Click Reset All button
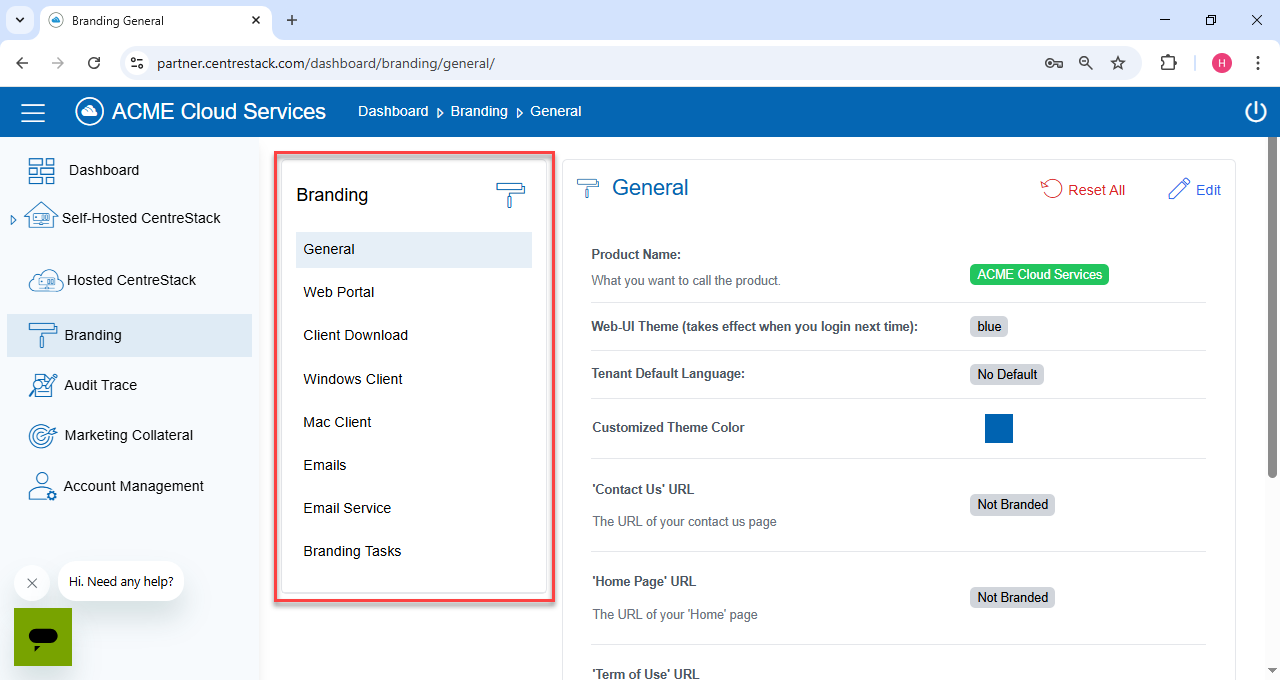Image resolution: width=1280 pixels, height=680 pixels. 1083,190
